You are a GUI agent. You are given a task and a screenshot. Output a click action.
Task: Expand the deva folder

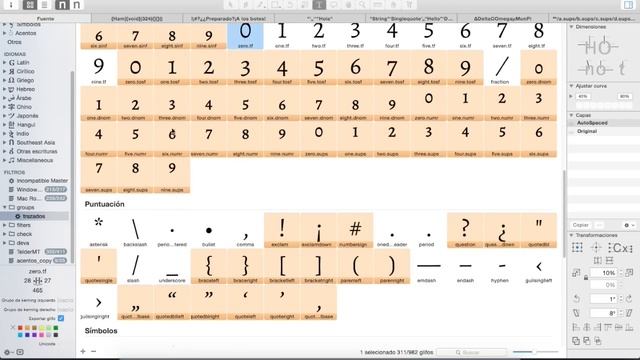coord(4,243)
